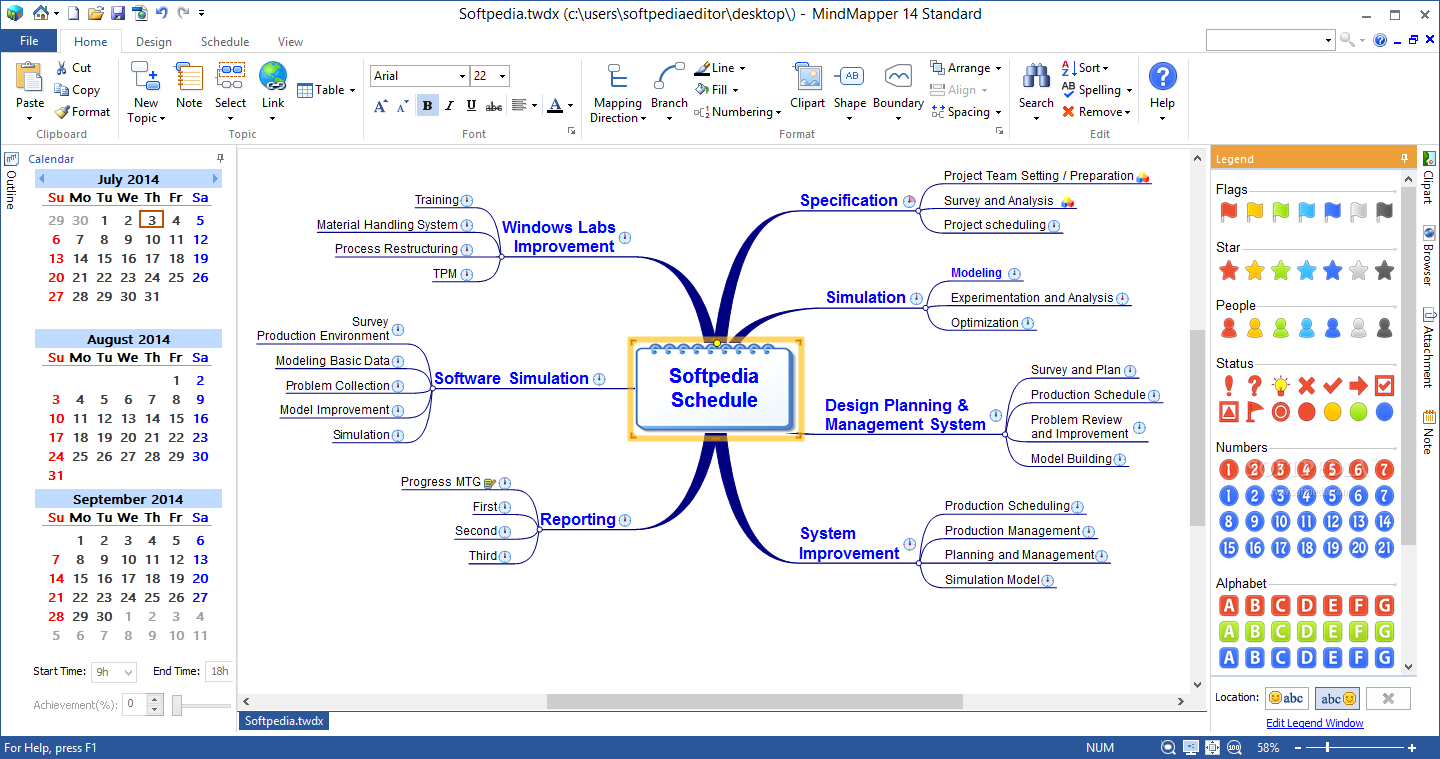1440x759 pixels.
Task: Pin the Calendar panel
Action: click(x=221, y=158)
